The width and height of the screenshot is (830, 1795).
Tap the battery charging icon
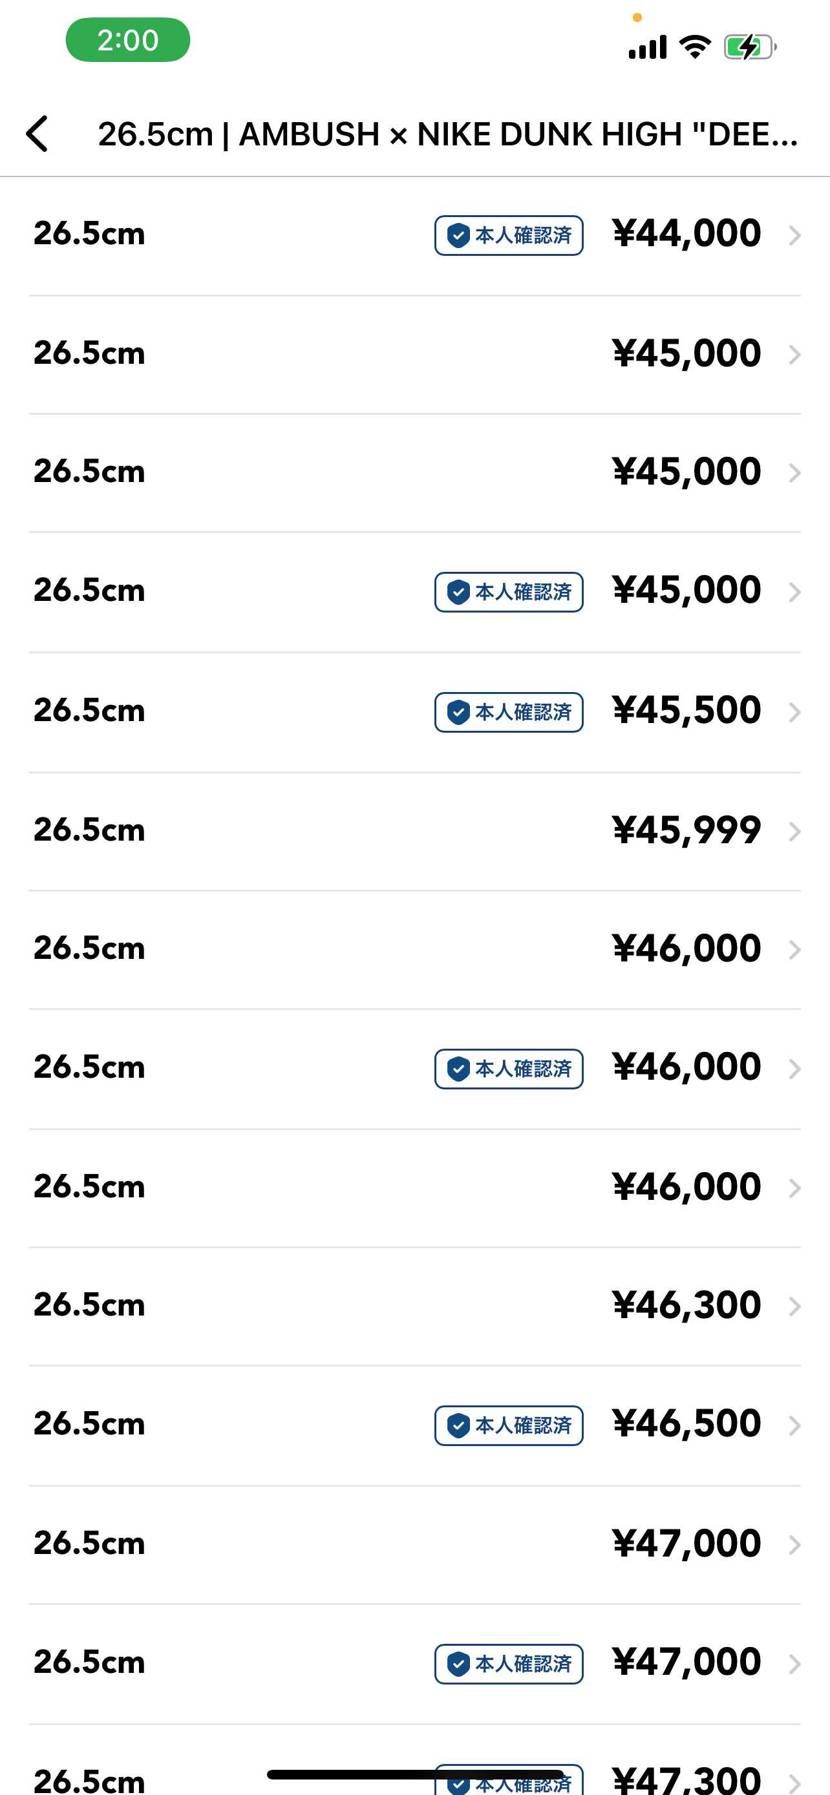(x=749, y=46)
